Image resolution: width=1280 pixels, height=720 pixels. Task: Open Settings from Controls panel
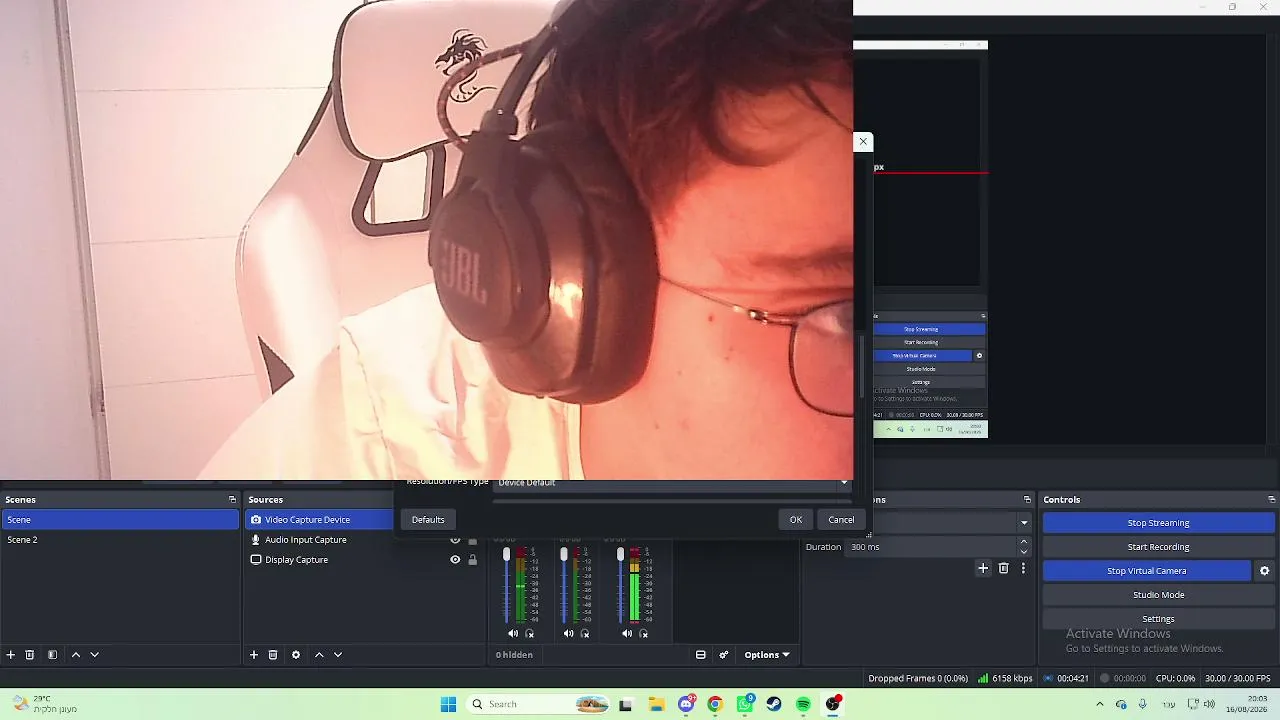(x=1158, y=619)
